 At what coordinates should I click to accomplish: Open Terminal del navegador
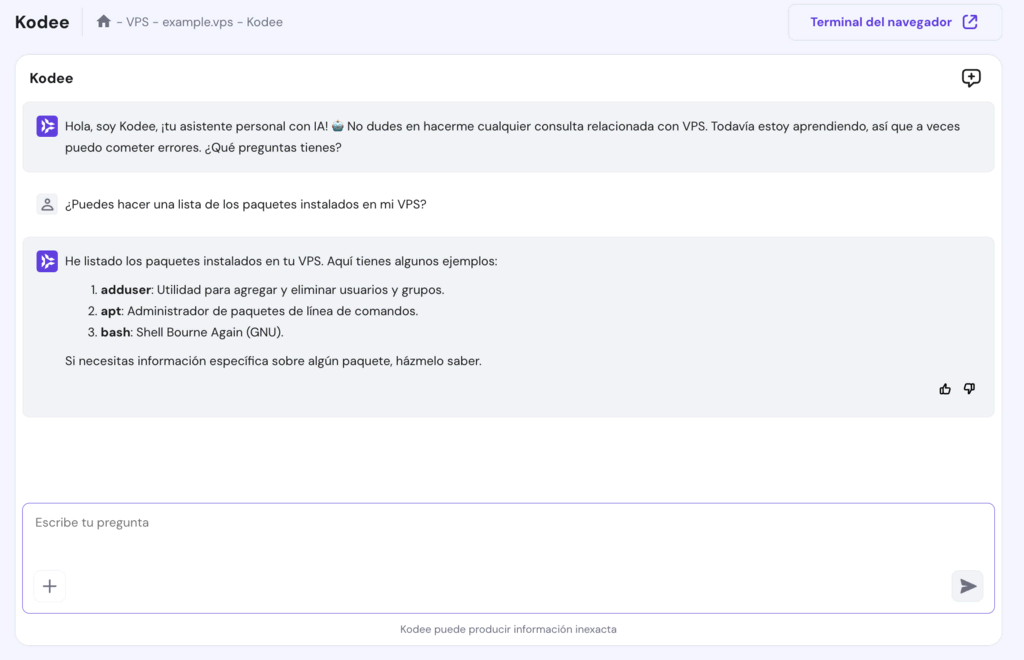(x=880, y=22)
